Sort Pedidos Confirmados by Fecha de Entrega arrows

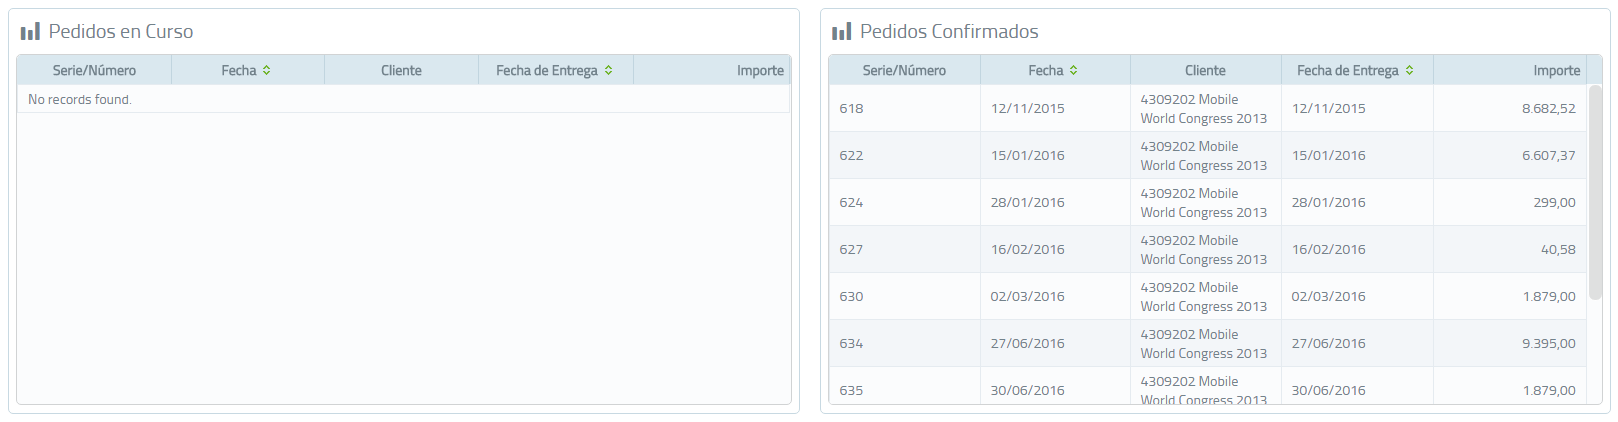tap(1409, 70)
